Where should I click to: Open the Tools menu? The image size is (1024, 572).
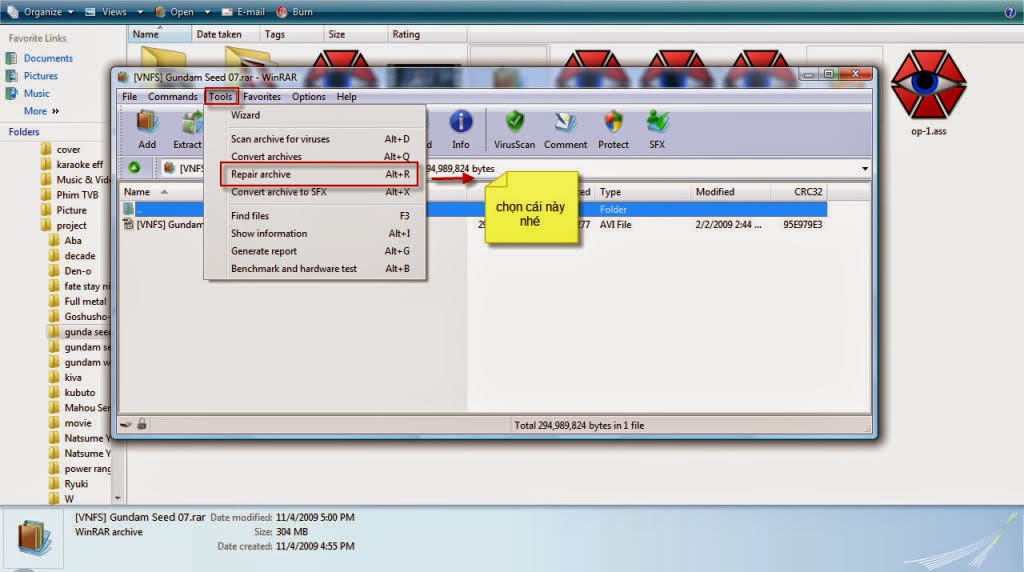tap(221, 97)
